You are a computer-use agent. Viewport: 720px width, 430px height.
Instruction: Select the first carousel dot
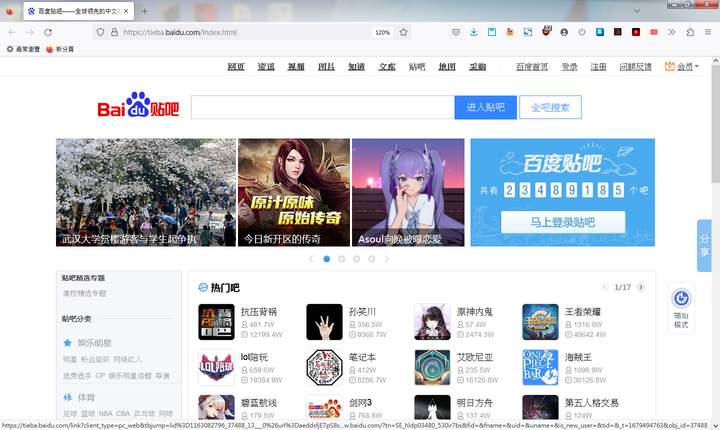coord(326,259)
